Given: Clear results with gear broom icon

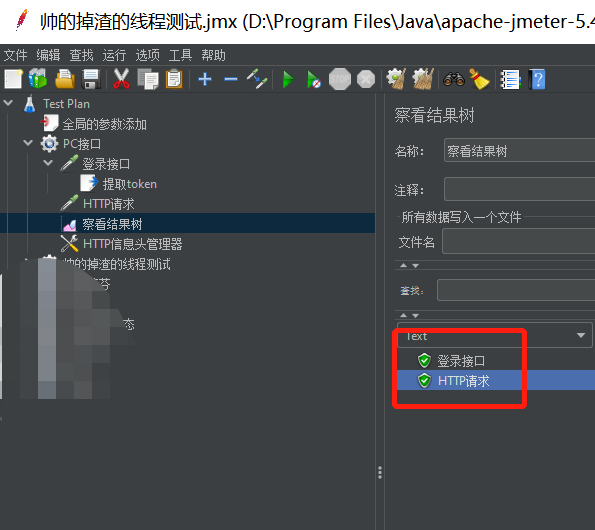Looking at the screenshot, I should (396, 79).
